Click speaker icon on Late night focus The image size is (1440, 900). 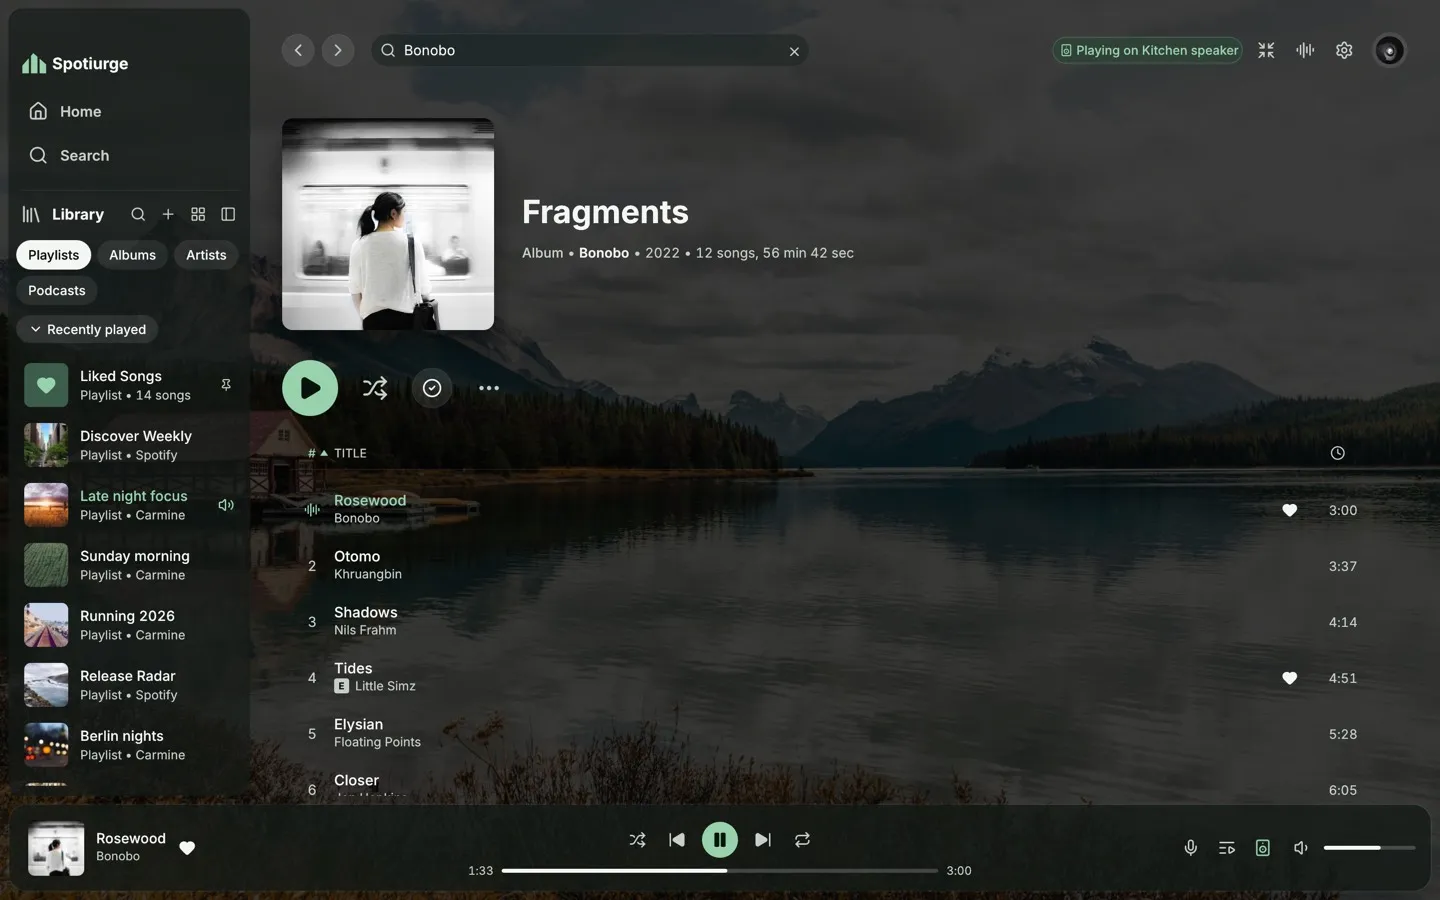[x=226, y=505]
